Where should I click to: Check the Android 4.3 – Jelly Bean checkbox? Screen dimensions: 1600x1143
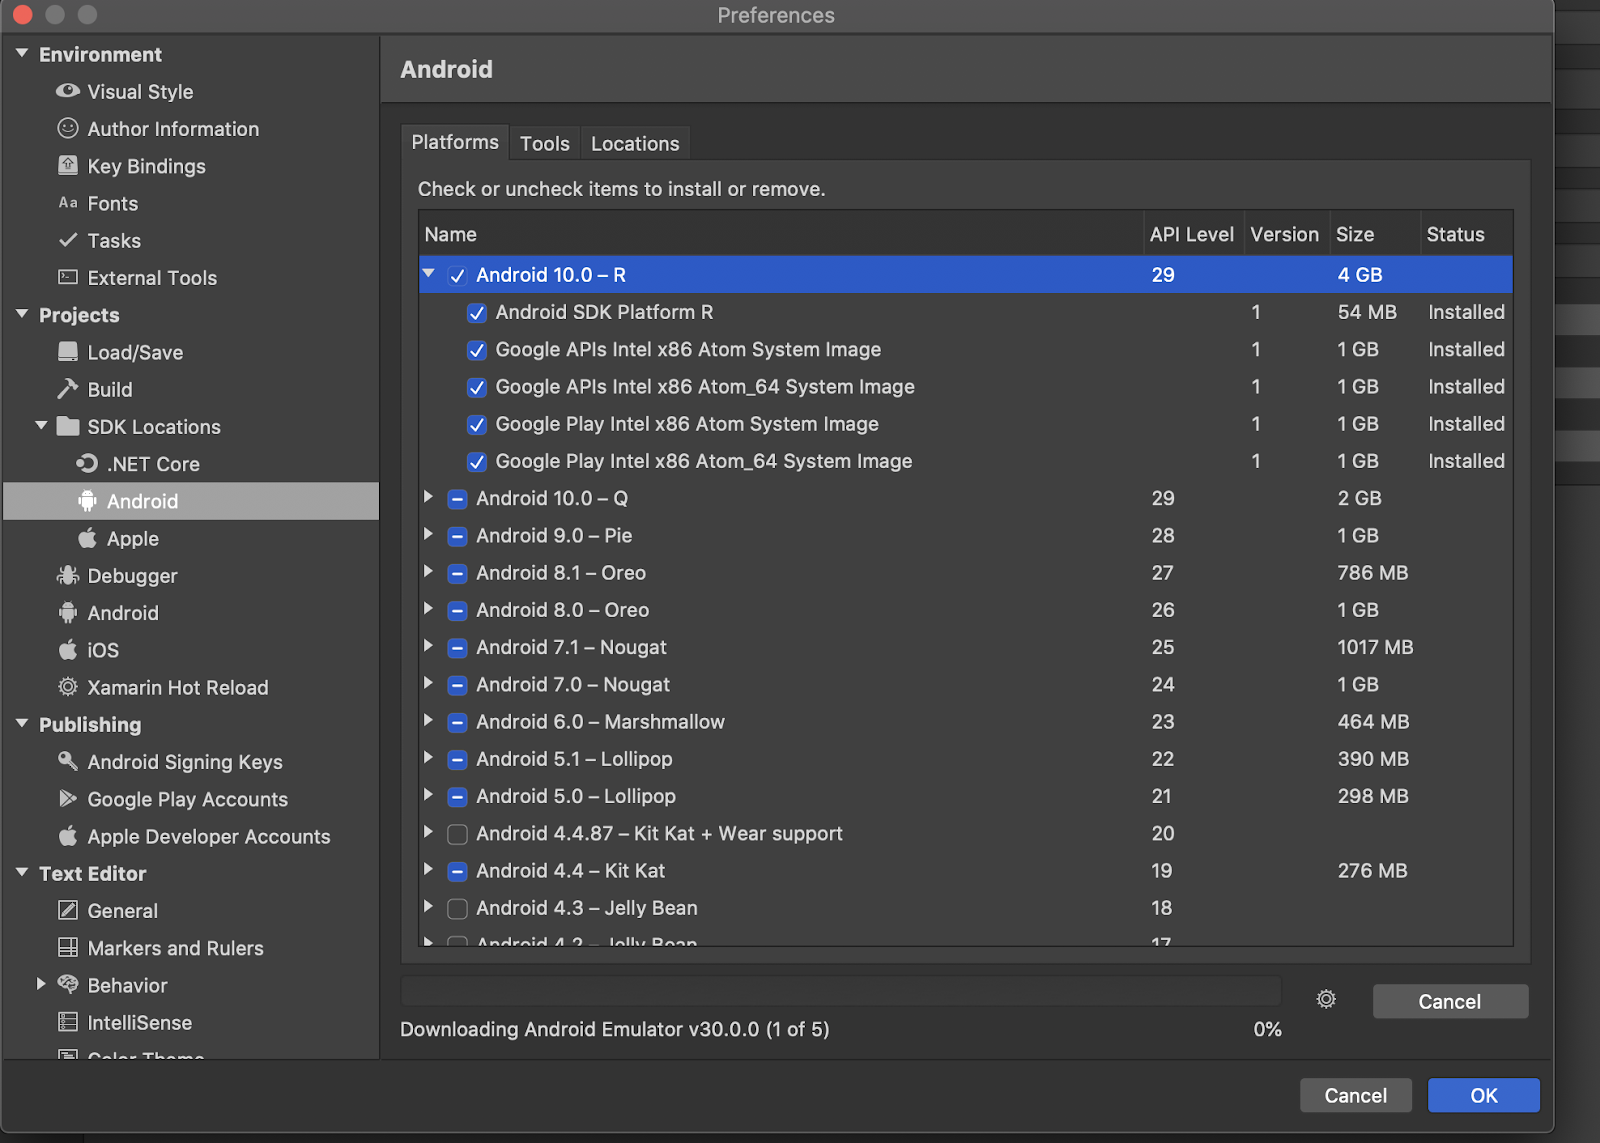click(x=457, y=908)
